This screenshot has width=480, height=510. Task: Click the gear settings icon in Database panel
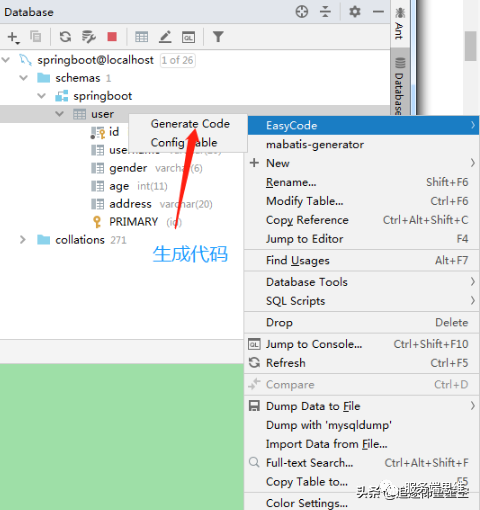[x=355, y=12]
